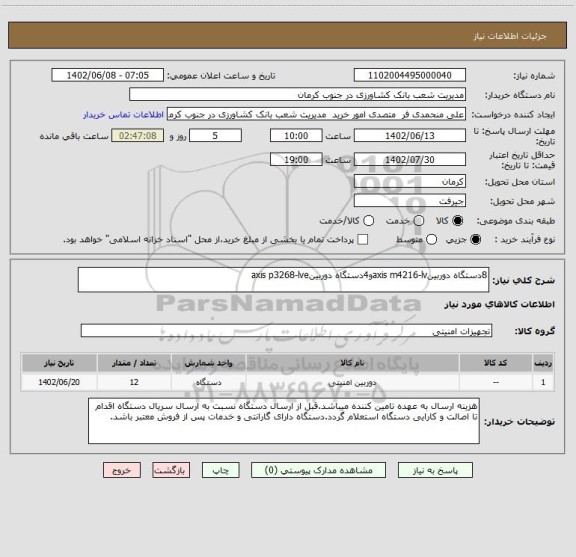The width and height of the screenshot is (576, 557).
Task: Click the buyer organization name field
Action: (298, 95)
